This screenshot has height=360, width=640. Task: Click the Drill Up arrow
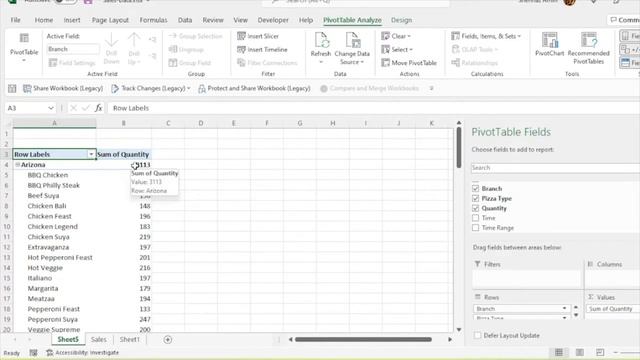click(134, 48)
